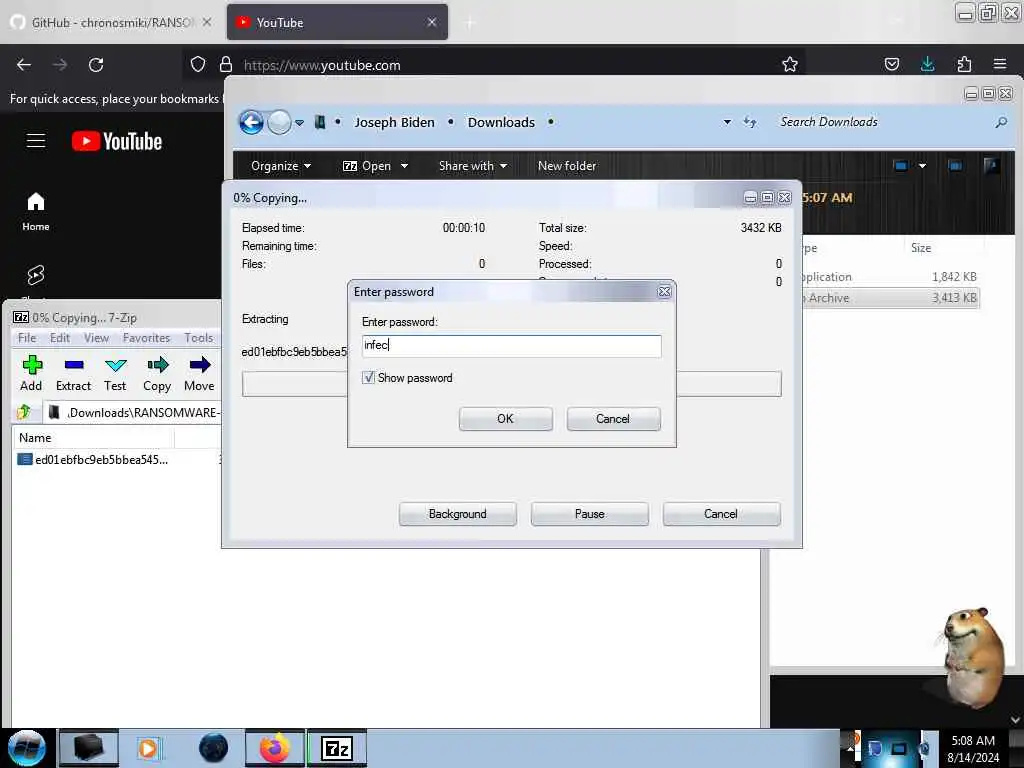Screen dimensions: 1024x768
Task: Switch to the GitHub chronosmiki tab
Action: pos(112,22)
